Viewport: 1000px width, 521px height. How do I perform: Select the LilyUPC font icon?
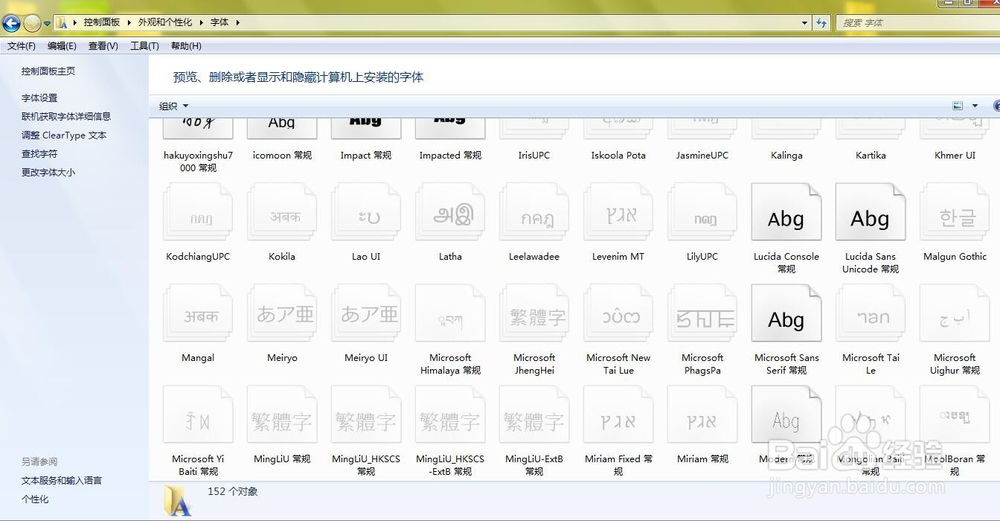[x=702, y=212]
